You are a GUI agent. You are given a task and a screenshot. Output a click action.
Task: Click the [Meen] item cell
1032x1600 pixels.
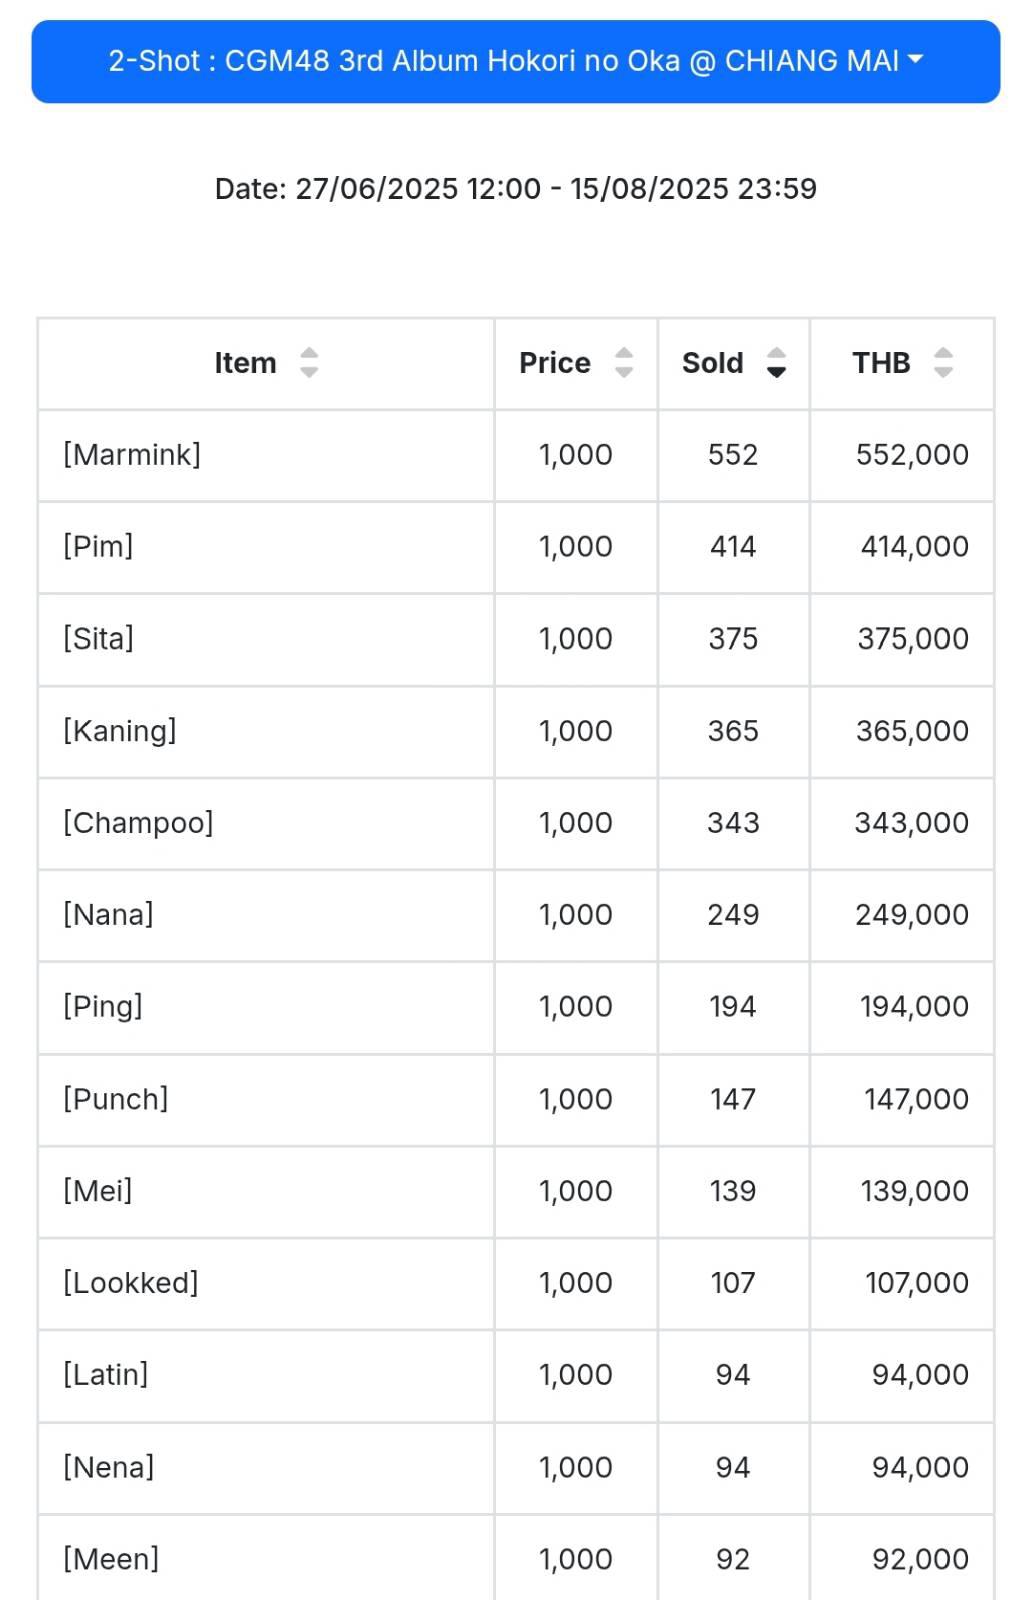[266, 1559]
